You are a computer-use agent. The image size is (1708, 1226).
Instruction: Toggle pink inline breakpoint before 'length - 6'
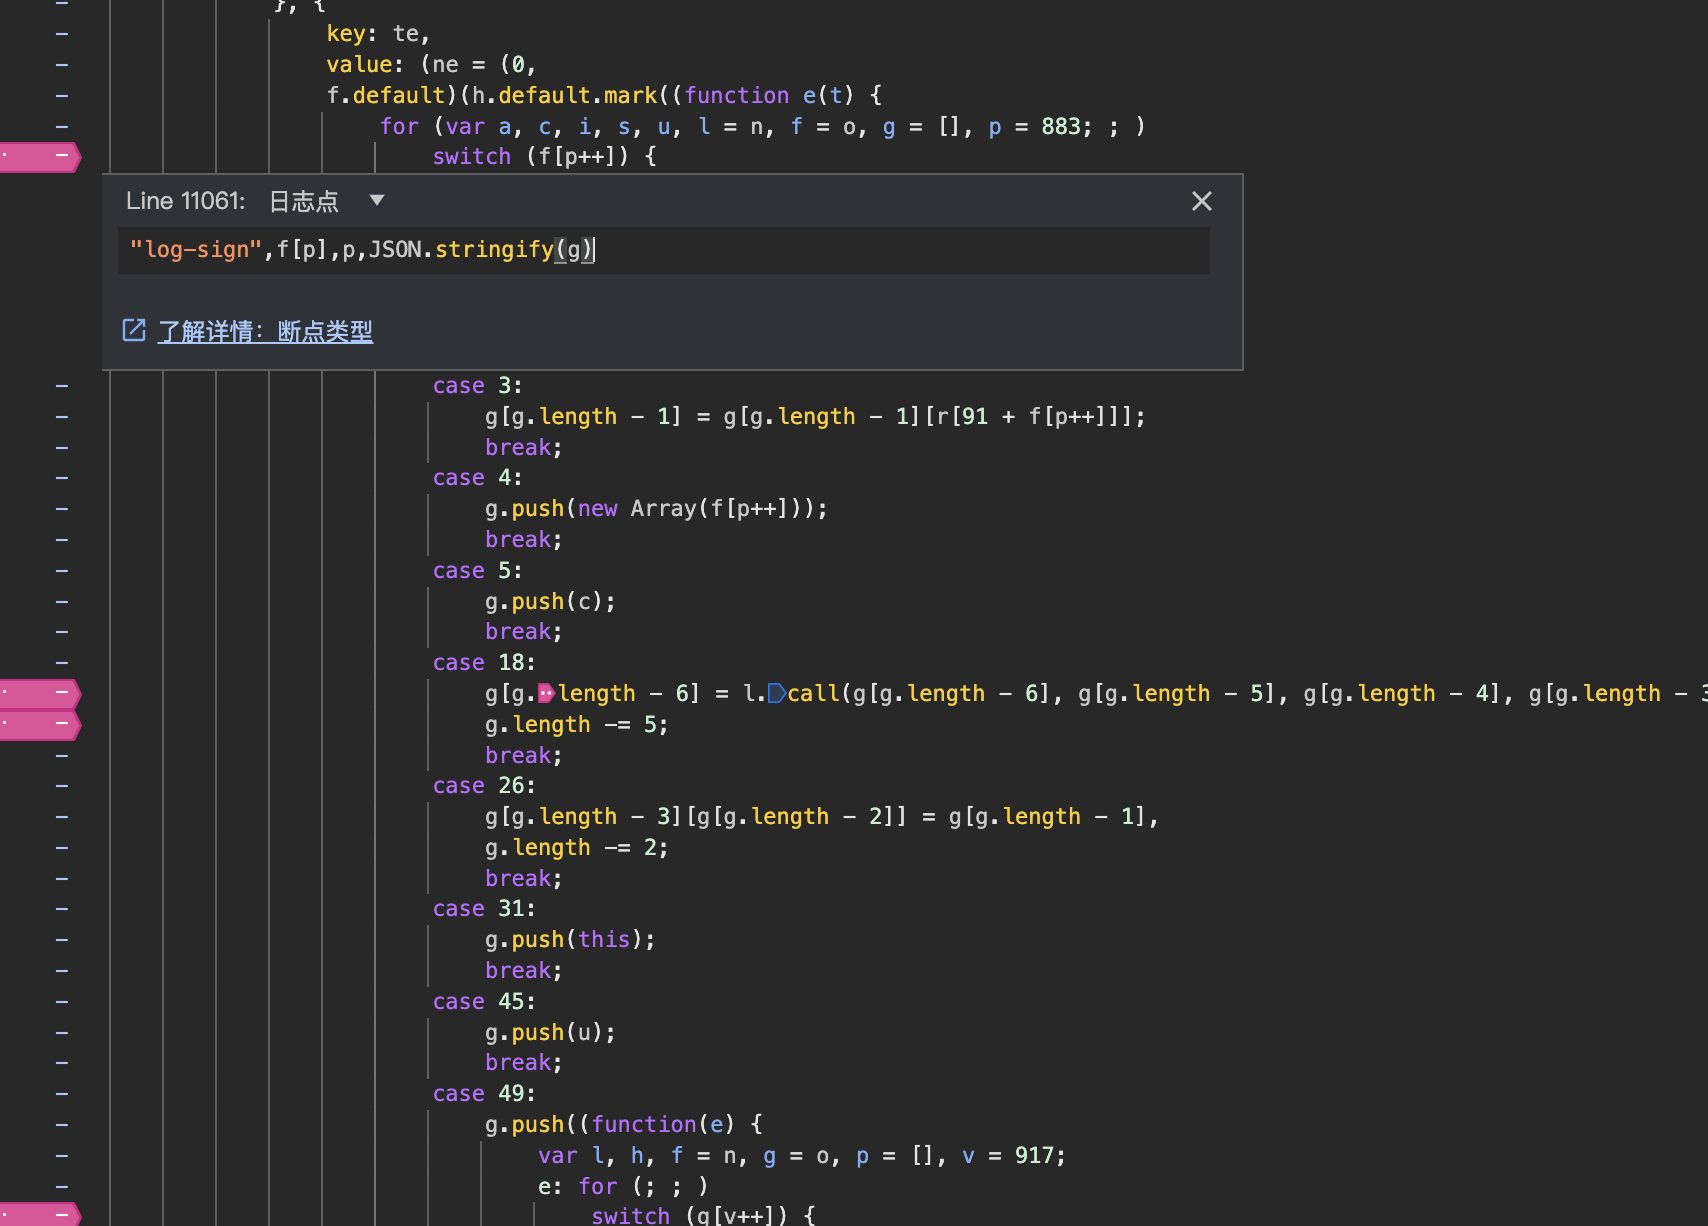[546, 693]
